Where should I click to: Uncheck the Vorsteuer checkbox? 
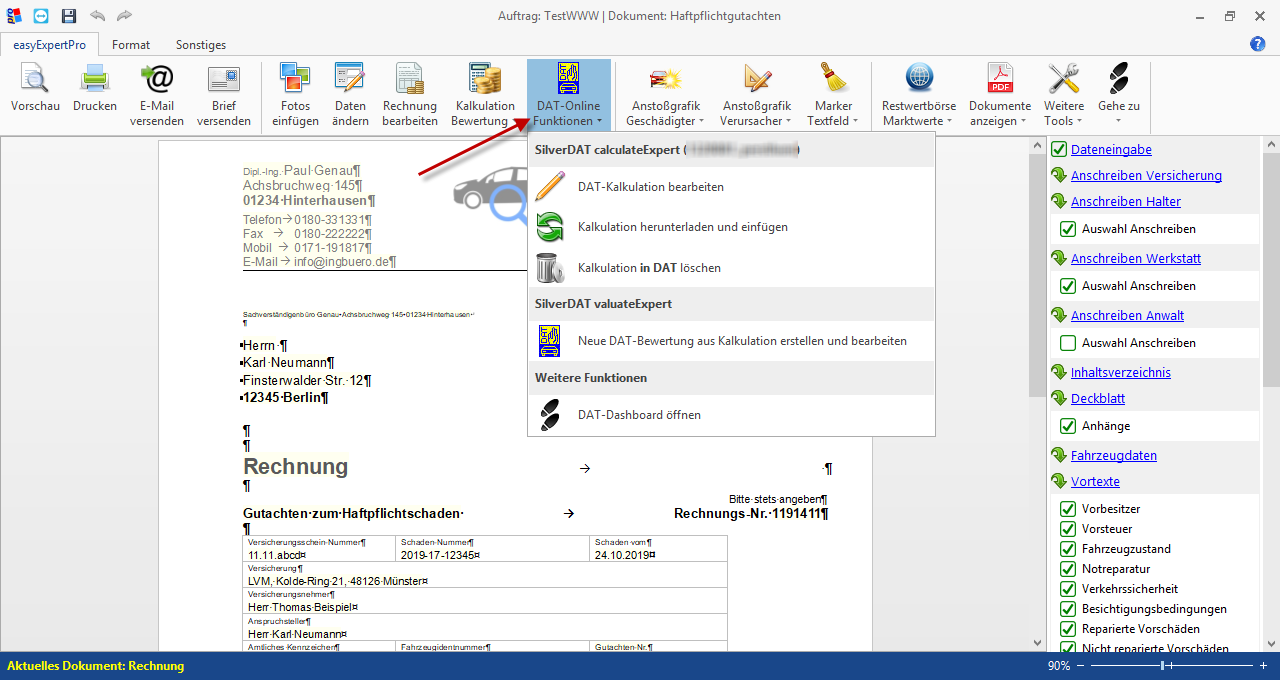(x=1068, y=529)
